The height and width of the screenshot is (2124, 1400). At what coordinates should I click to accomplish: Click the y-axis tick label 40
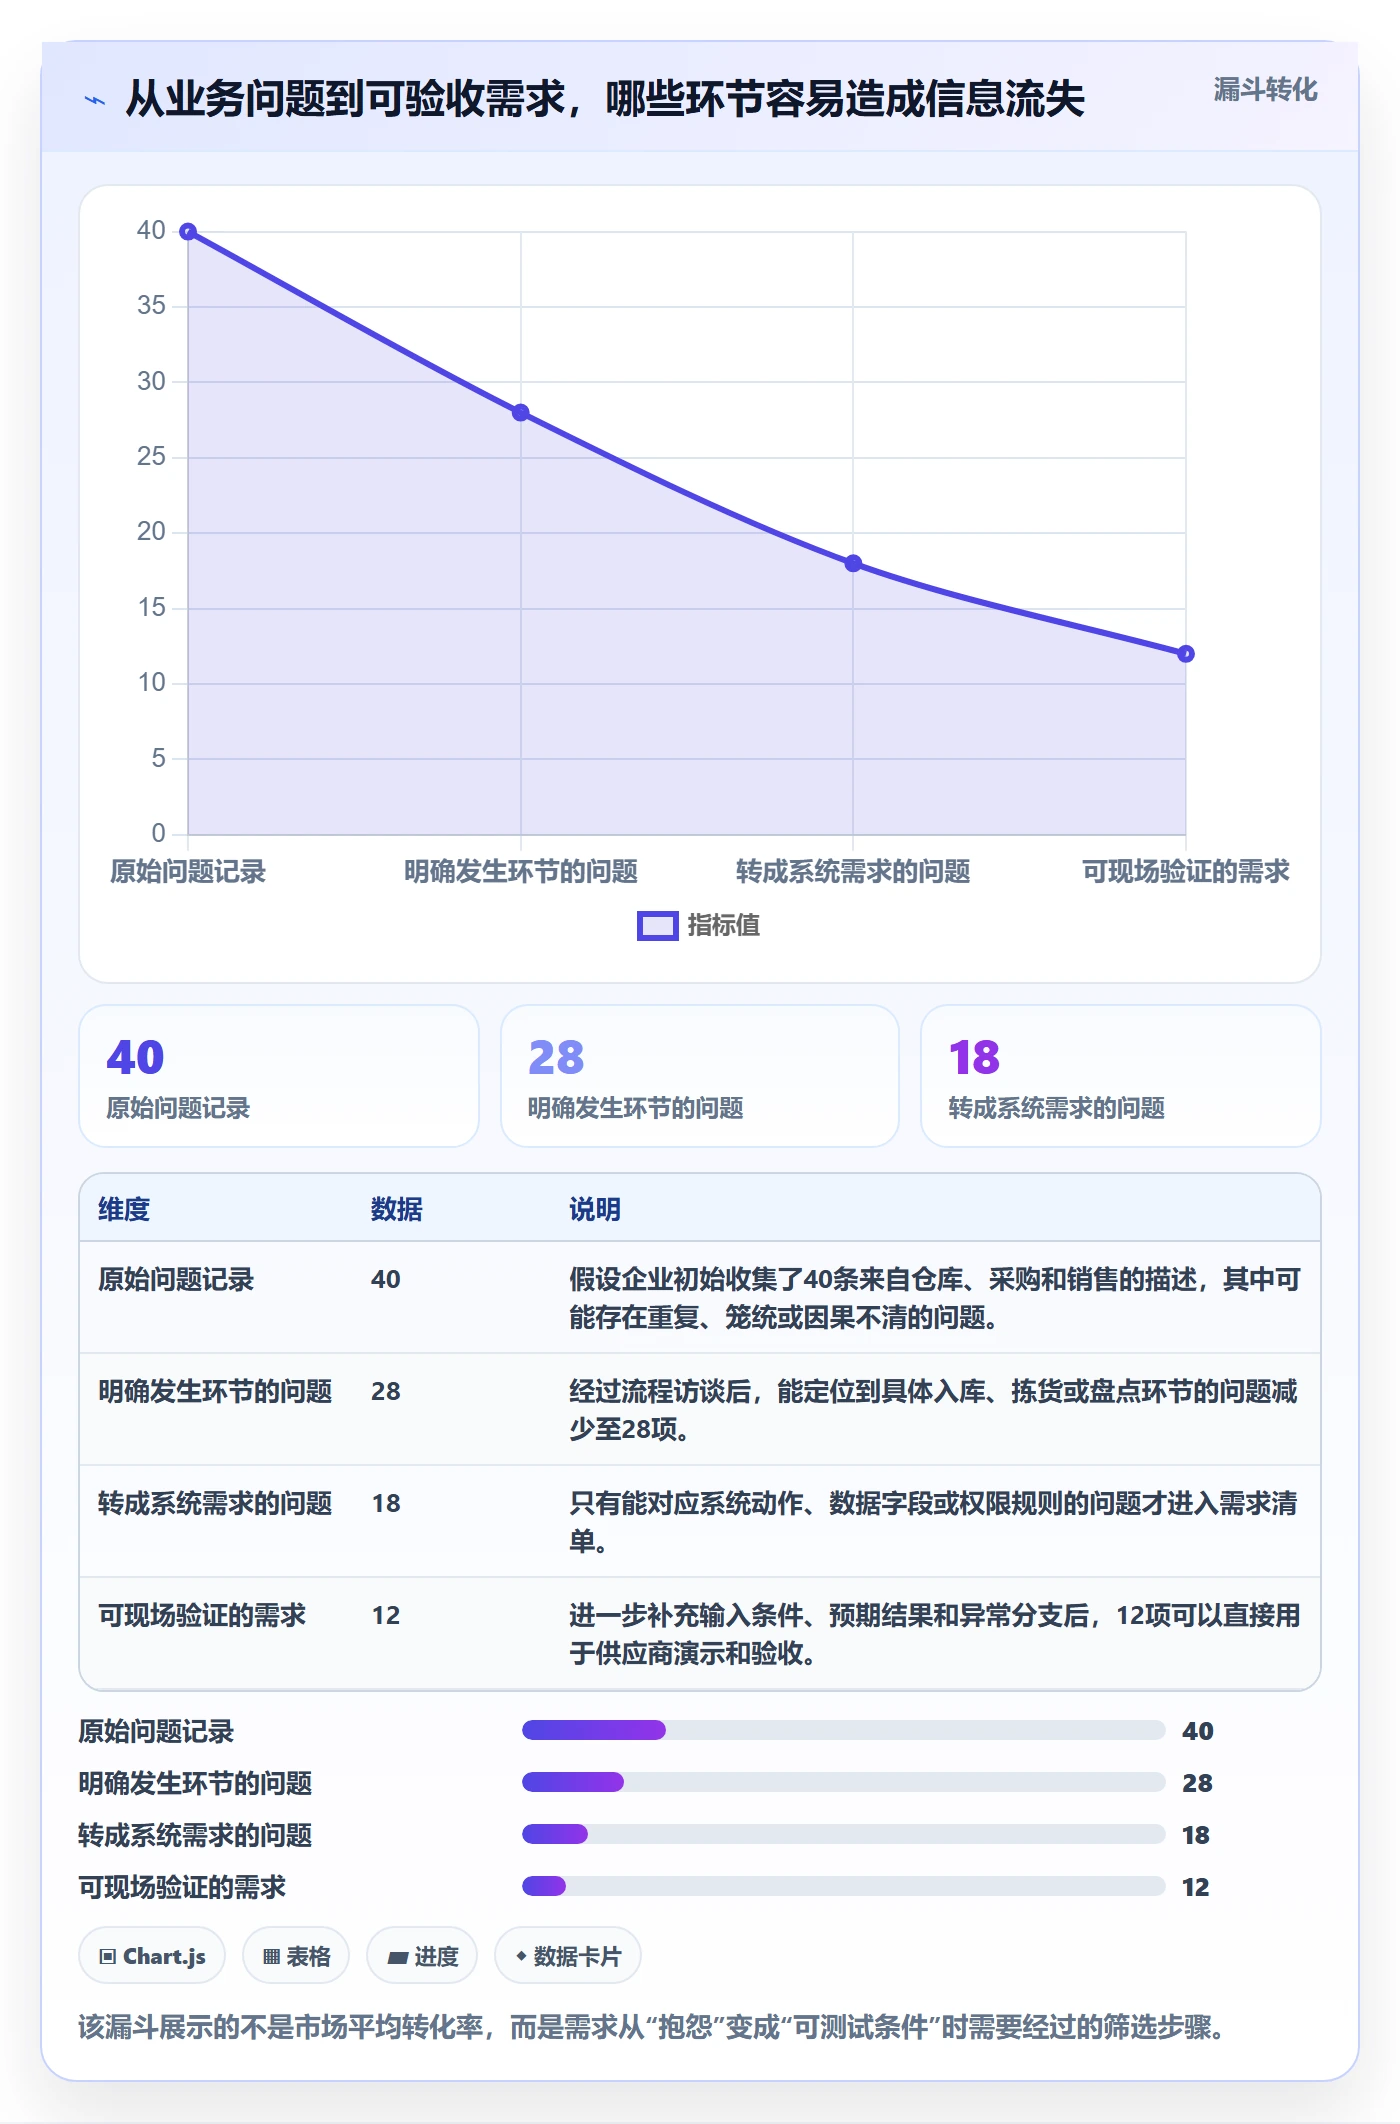click(x=151, y=231)
